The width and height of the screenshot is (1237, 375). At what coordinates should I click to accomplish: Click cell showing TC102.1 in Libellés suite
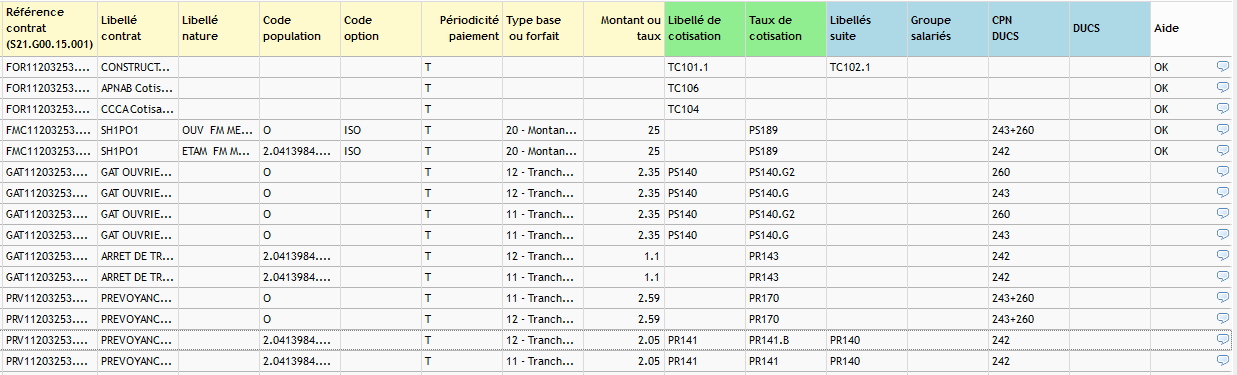click(867, 67)
